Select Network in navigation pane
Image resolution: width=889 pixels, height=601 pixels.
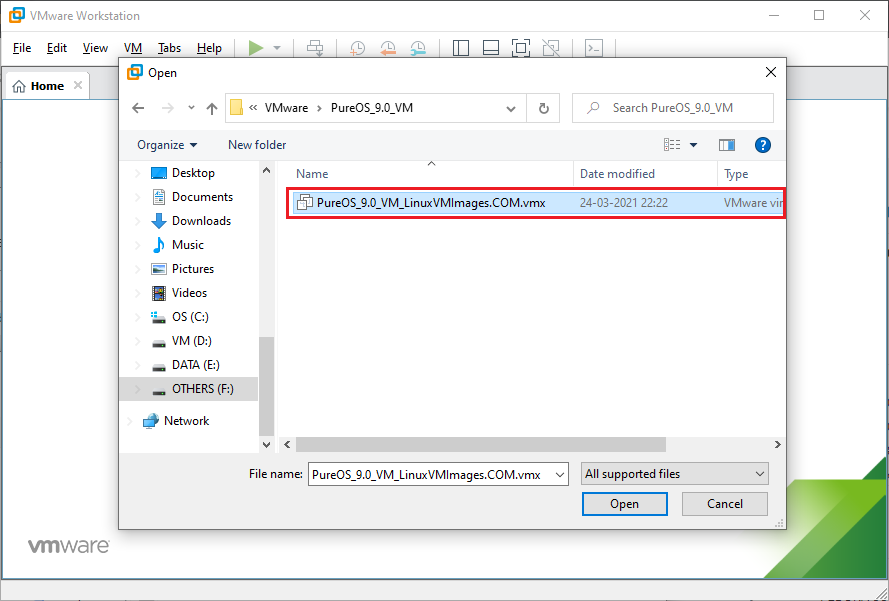[186, 421]
